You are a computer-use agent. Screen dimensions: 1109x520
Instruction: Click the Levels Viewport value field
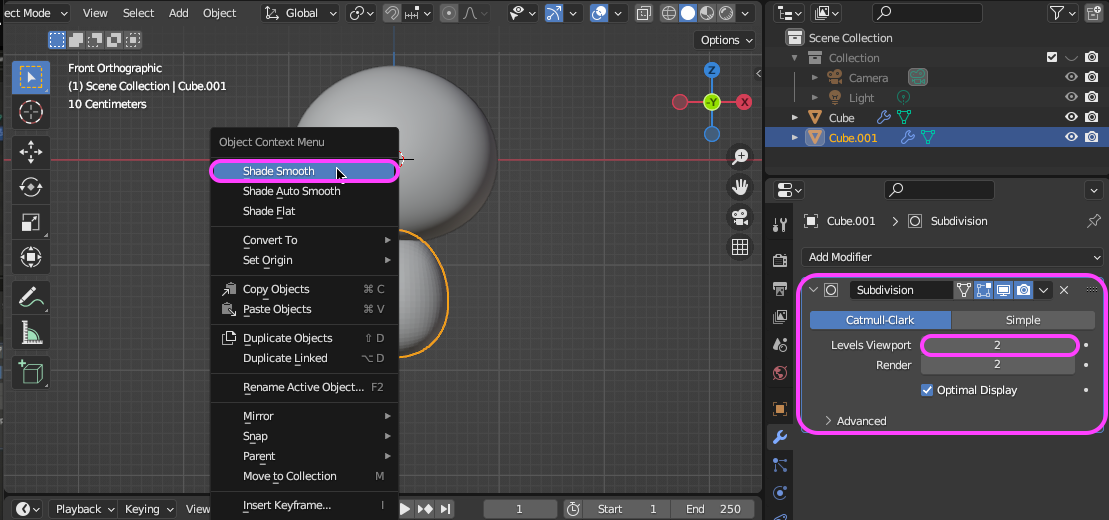pos(997,345)
